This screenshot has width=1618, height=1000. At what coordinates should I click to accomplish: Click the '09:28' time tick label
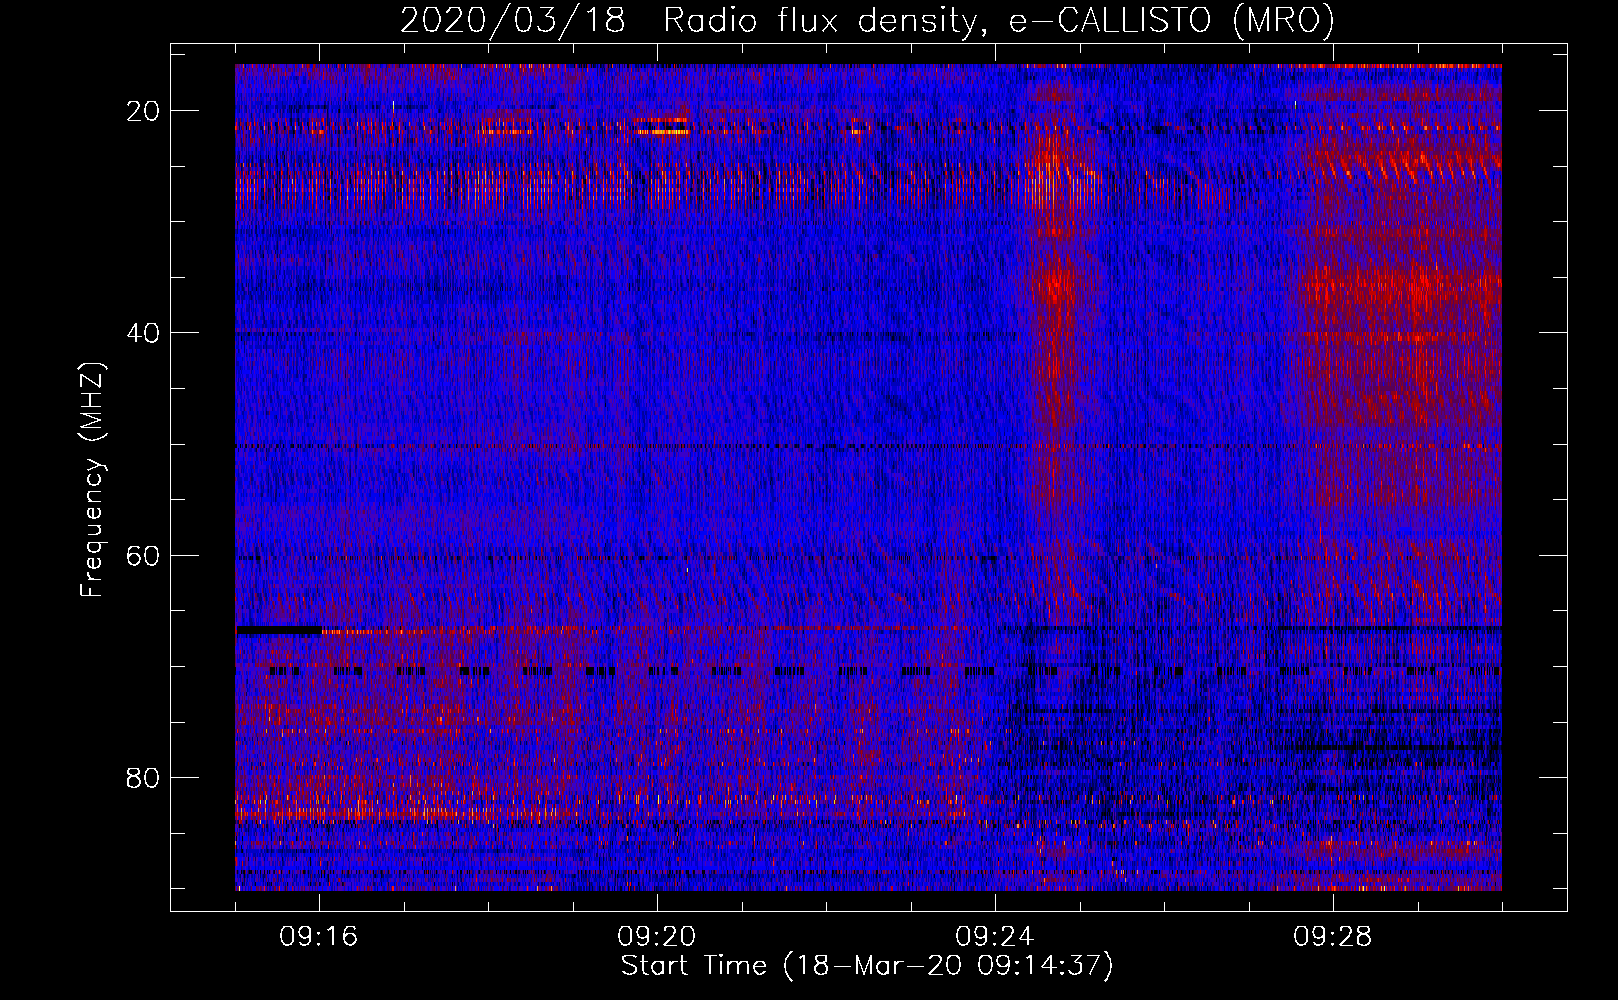(1333, 937)
